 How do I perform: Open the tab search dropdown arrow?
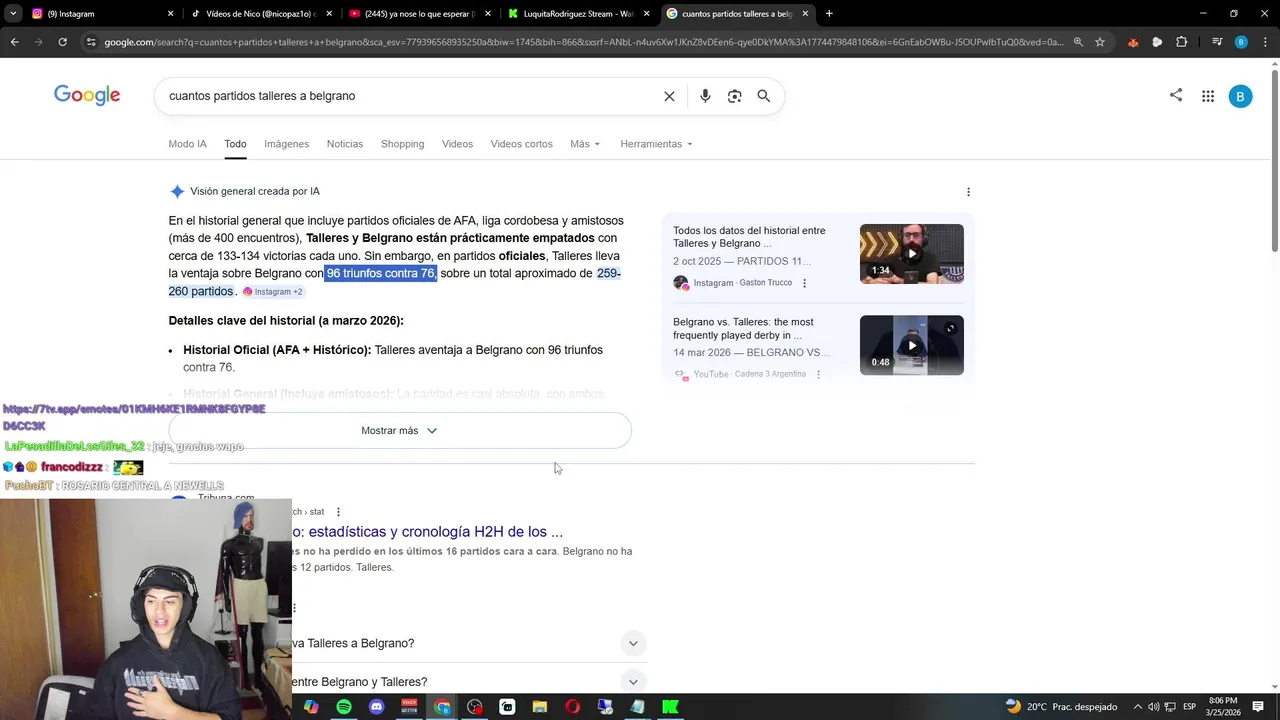(12, 14)
